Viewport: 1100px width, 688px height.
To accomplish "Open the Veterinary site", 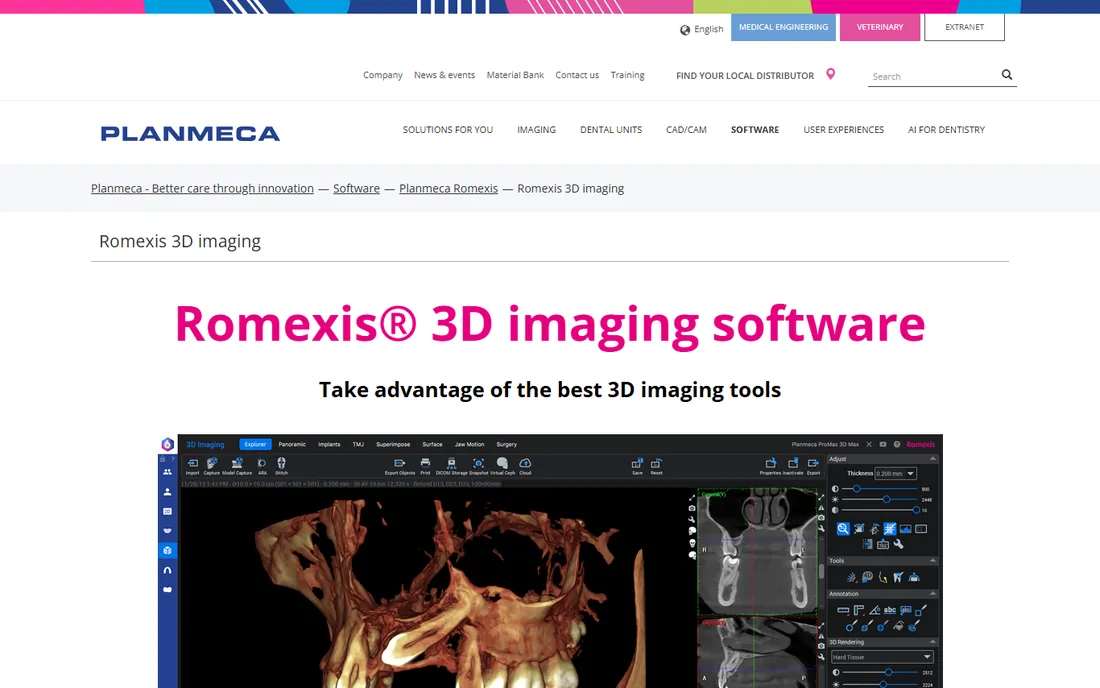I will pos(880,27).
